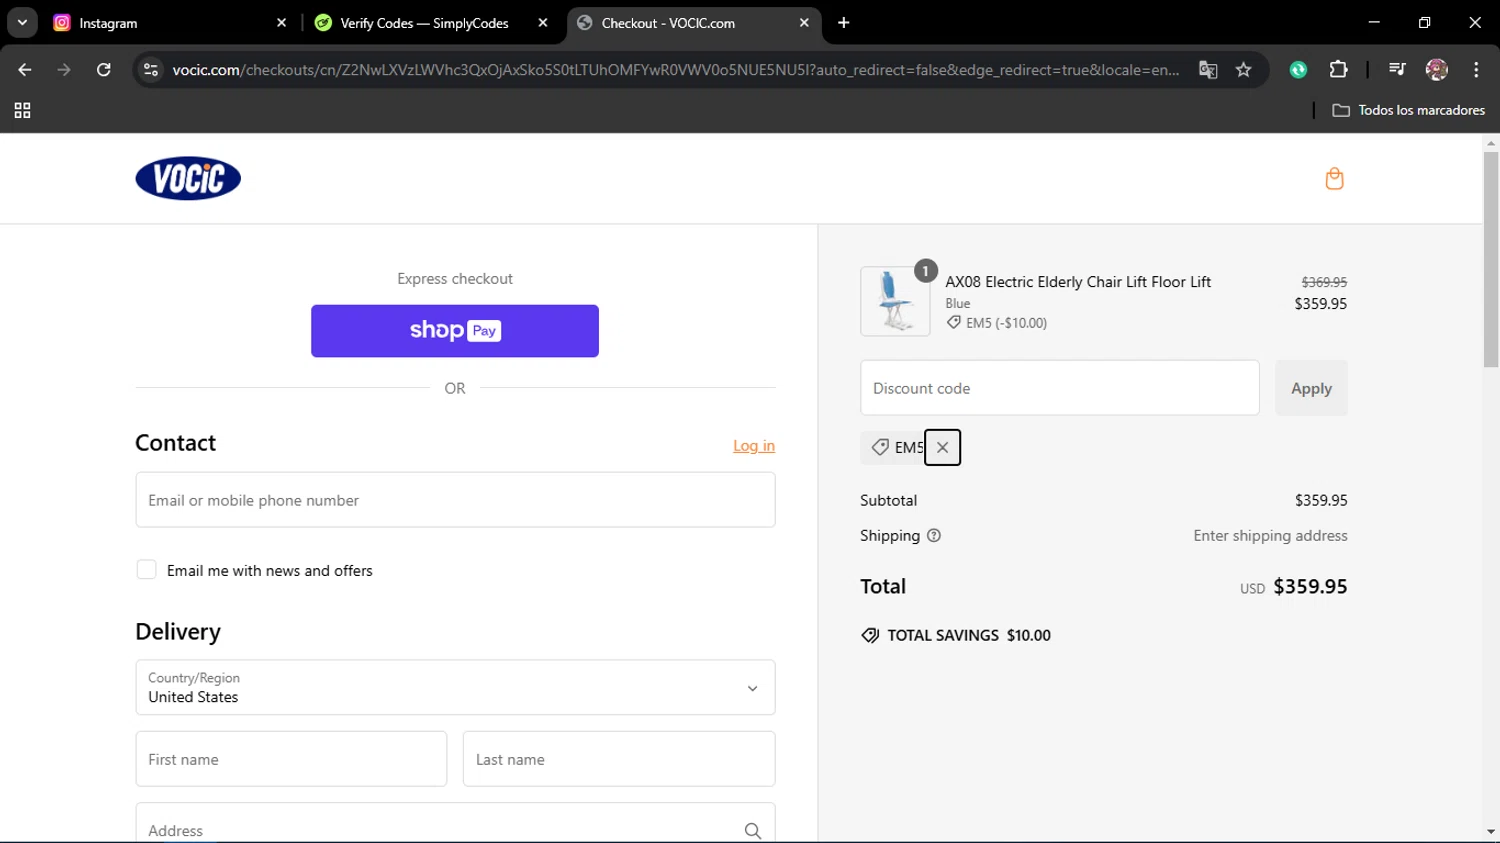Reload the checkout page
Screen dimensions: 1500x843
click(x=104, y=70)
